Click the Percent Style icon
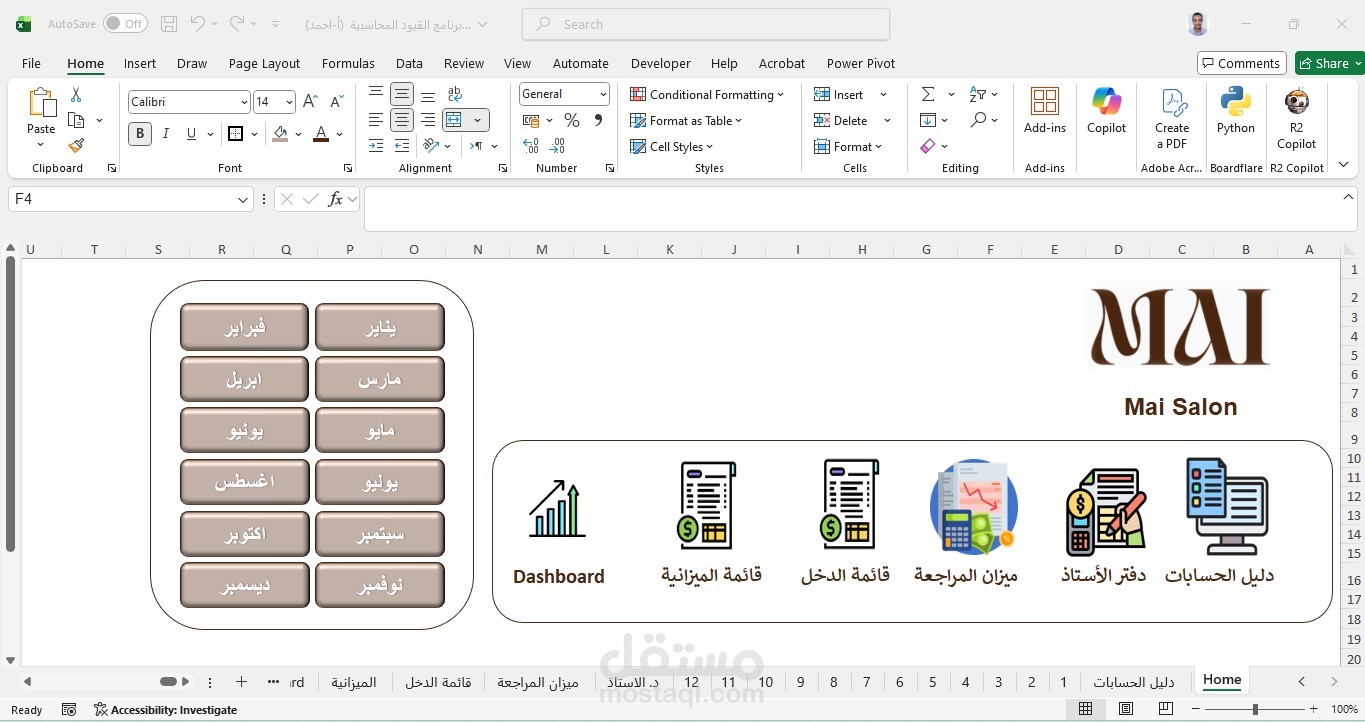The width and height of the screenshot is (1365, 722). coord(572,120)
